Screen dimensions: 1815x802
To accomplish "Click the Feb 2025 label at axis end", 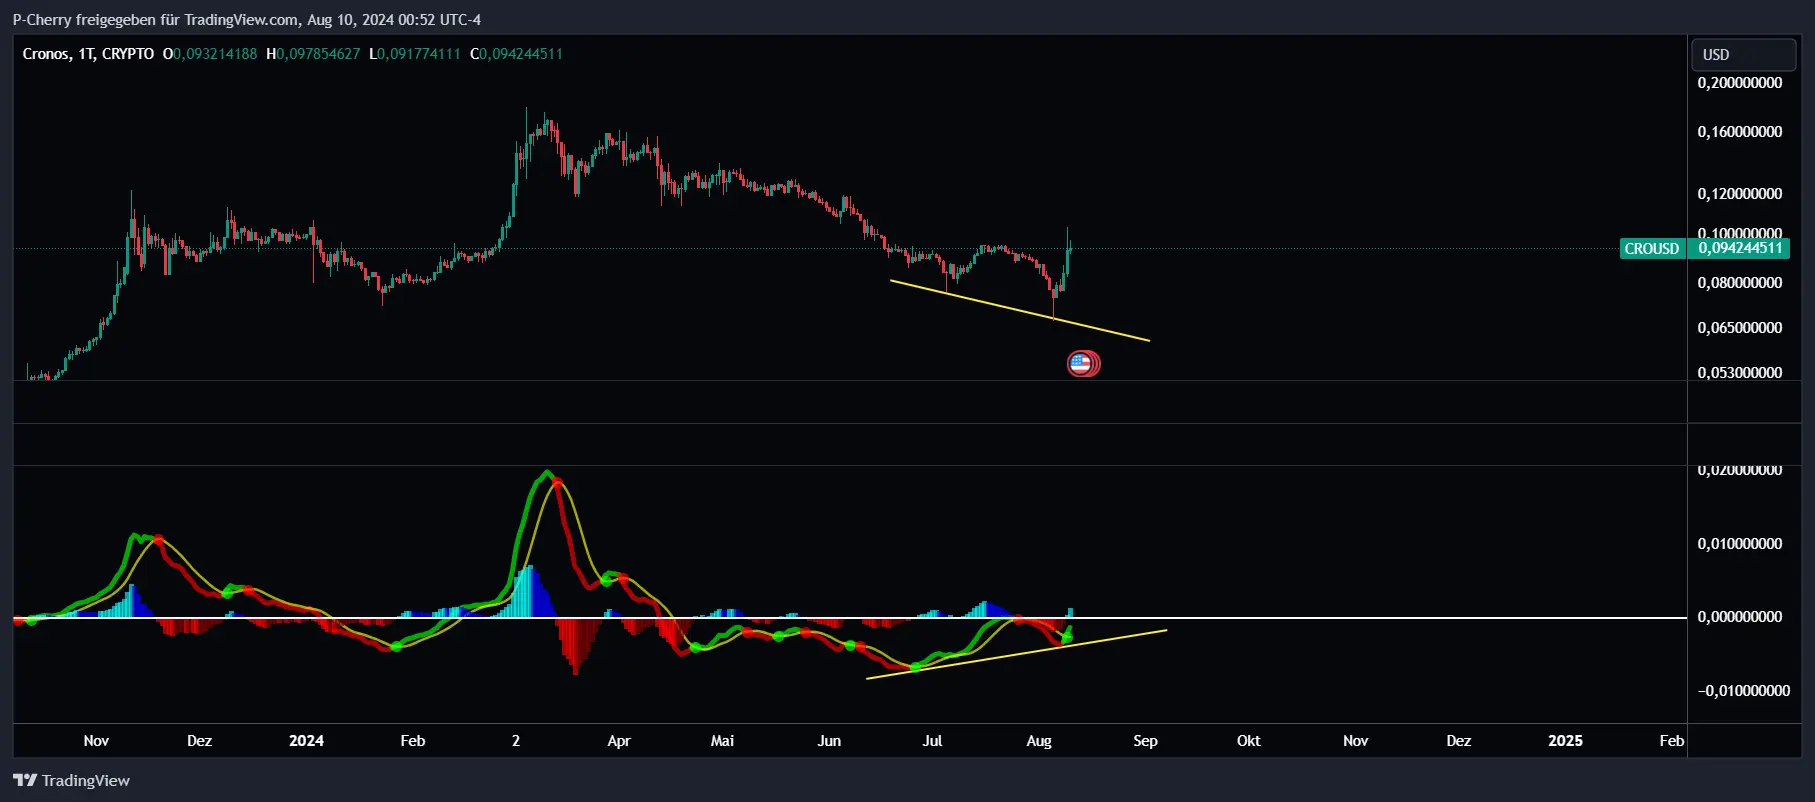I will [x=1672, y=741].
